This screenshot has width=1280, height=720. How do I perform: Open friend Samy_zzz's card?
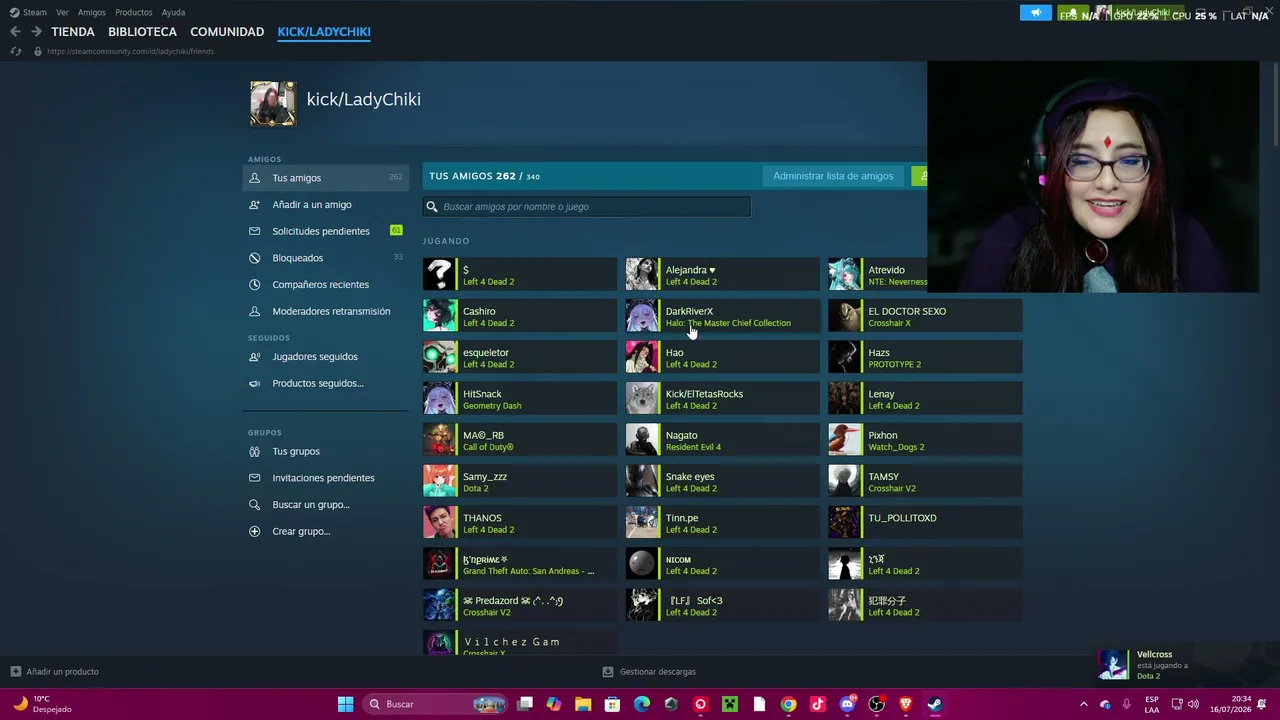point(519,481)
